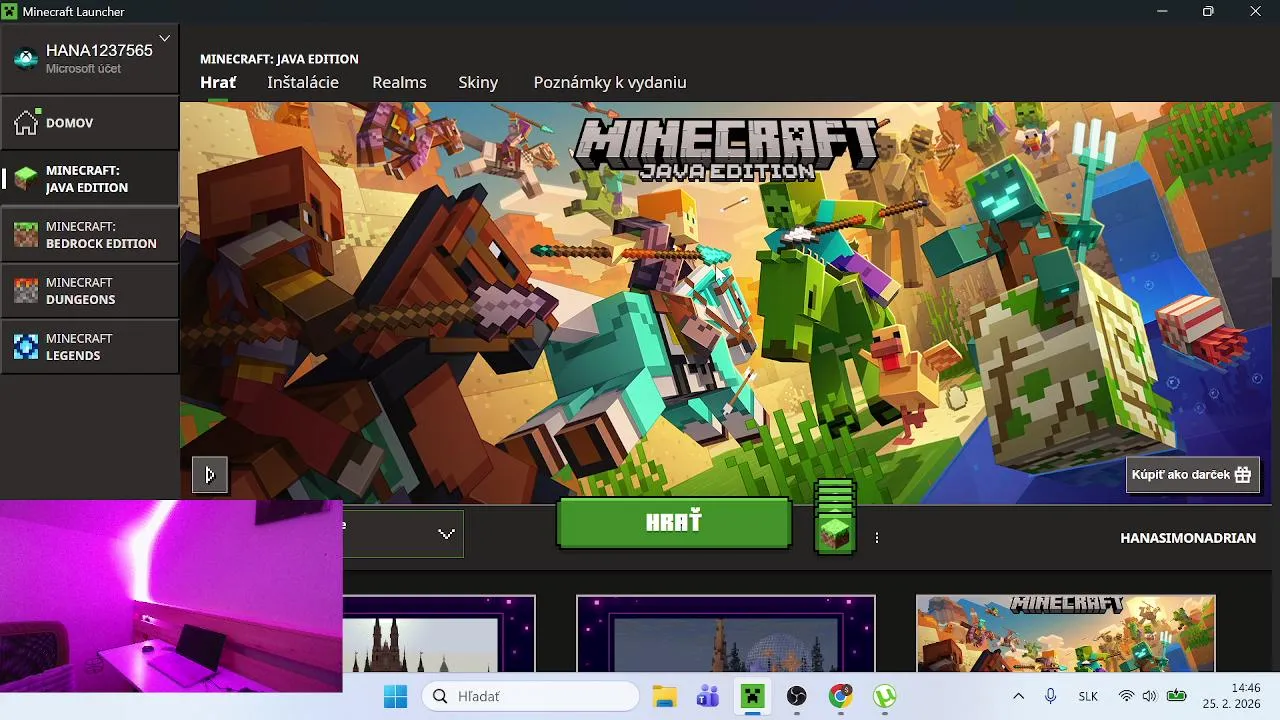Expand the account dropdown chevron
This screenshot has height=720, width=1280.
tap(164, 39)
